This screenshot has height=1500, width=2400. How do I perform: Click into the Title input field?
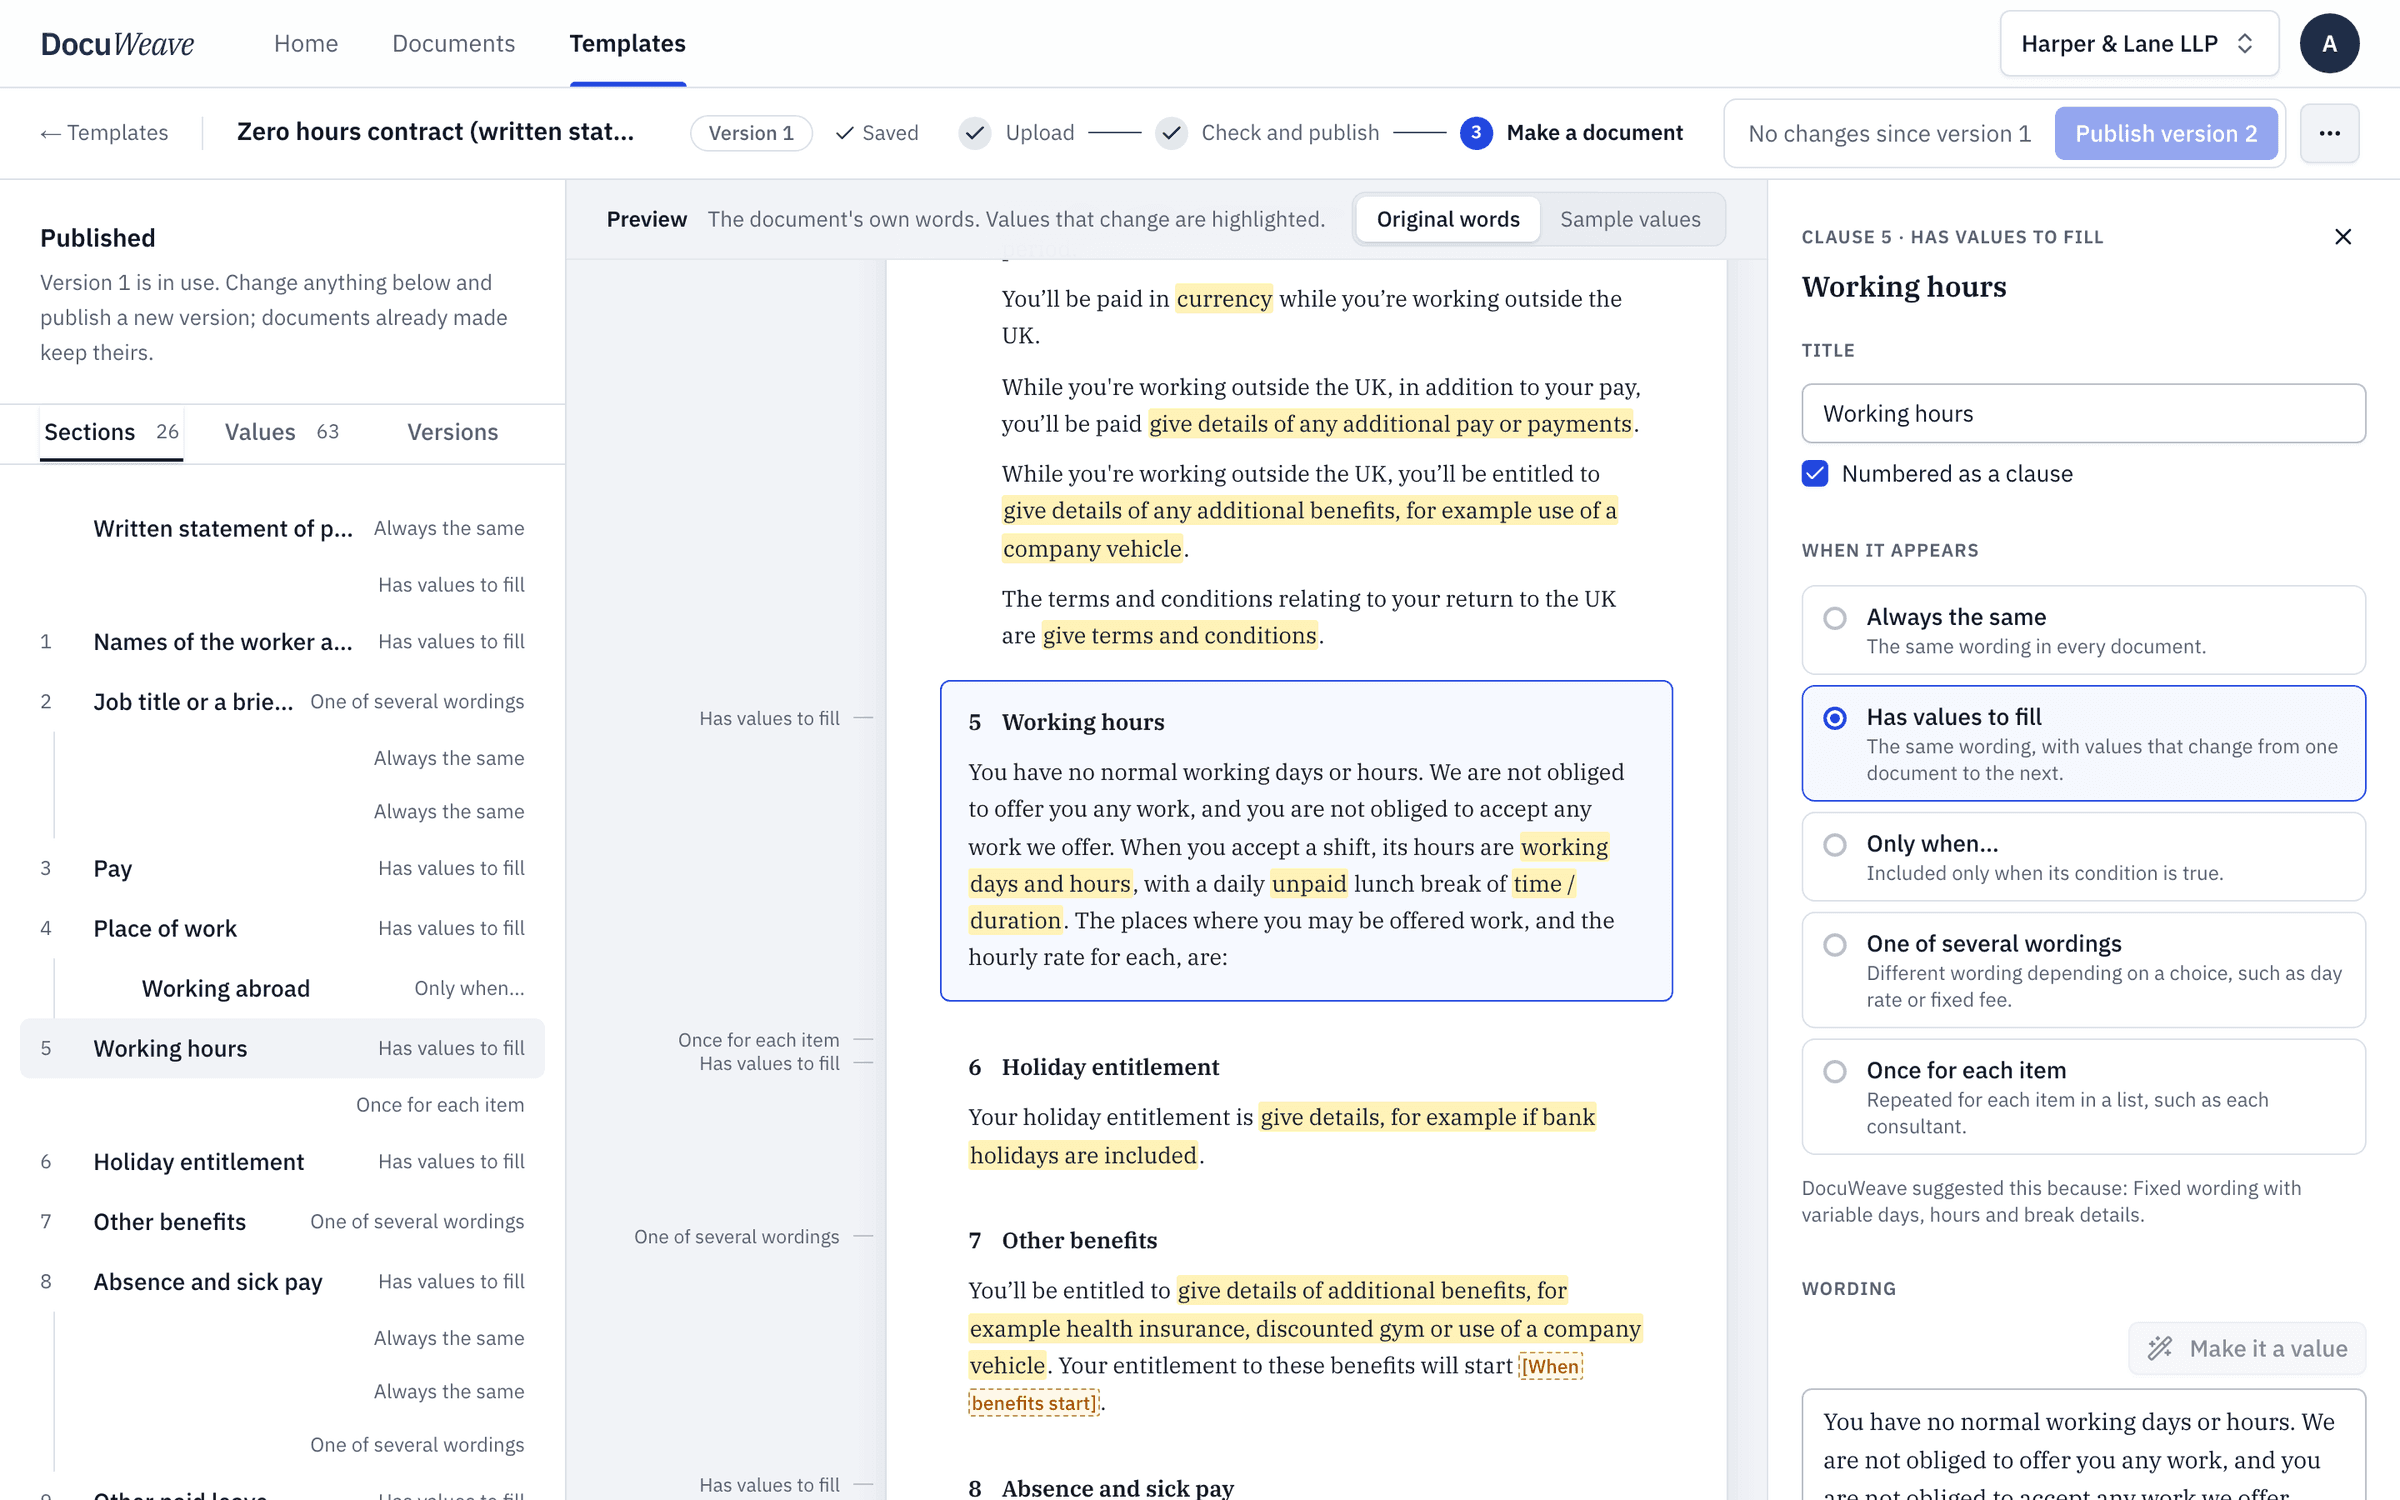[x=2083, y=413]
